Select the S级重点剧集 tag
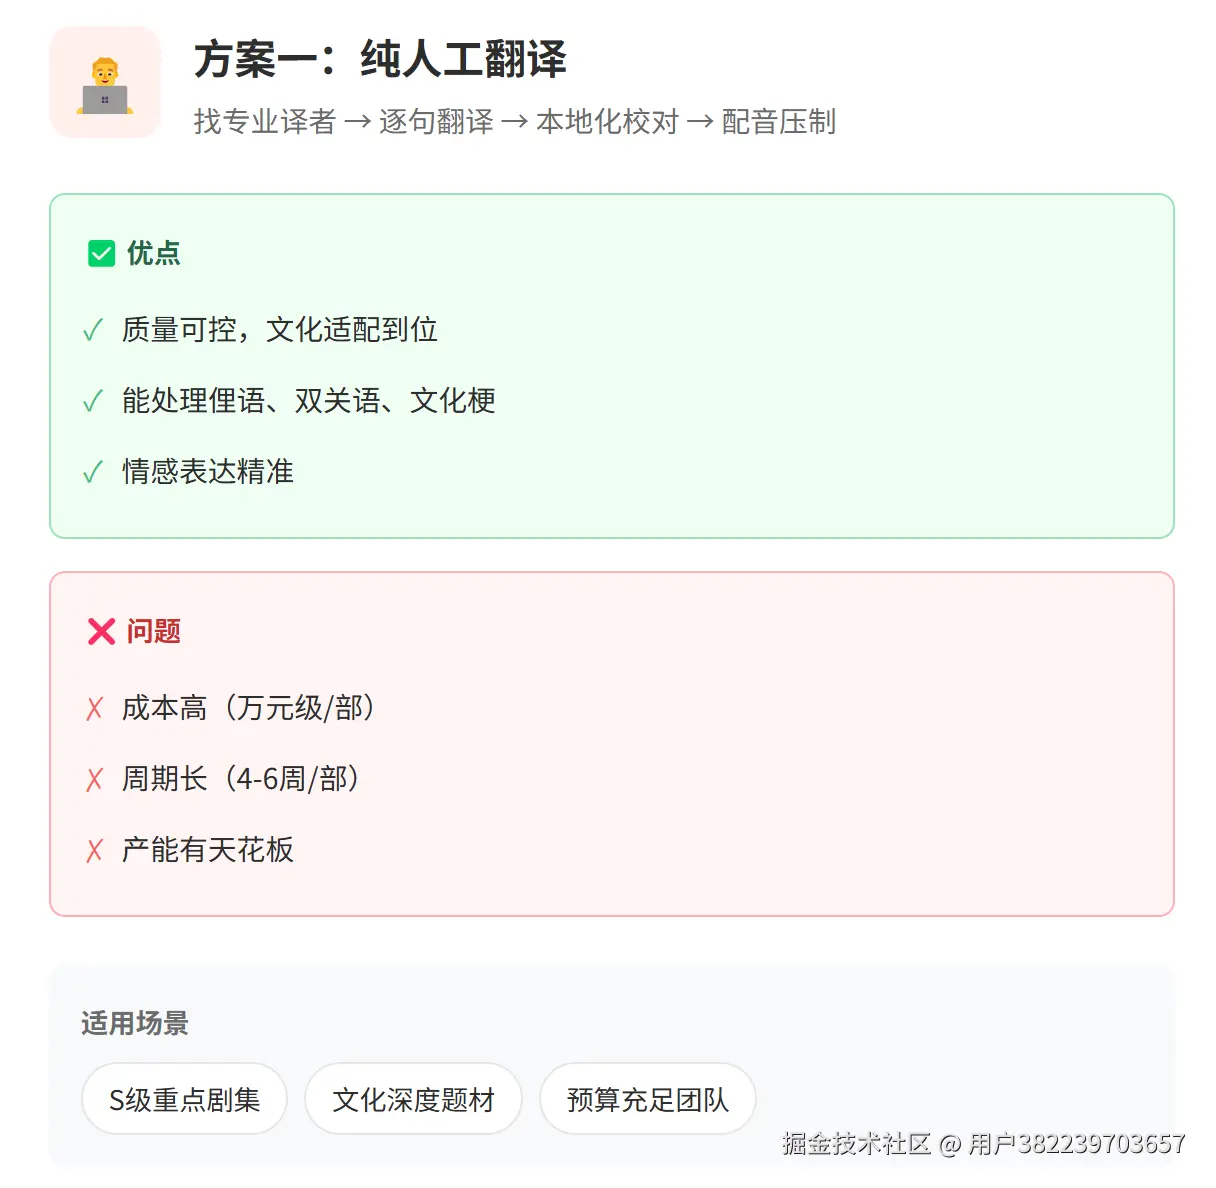1216x1188 pixels. 184,1099
